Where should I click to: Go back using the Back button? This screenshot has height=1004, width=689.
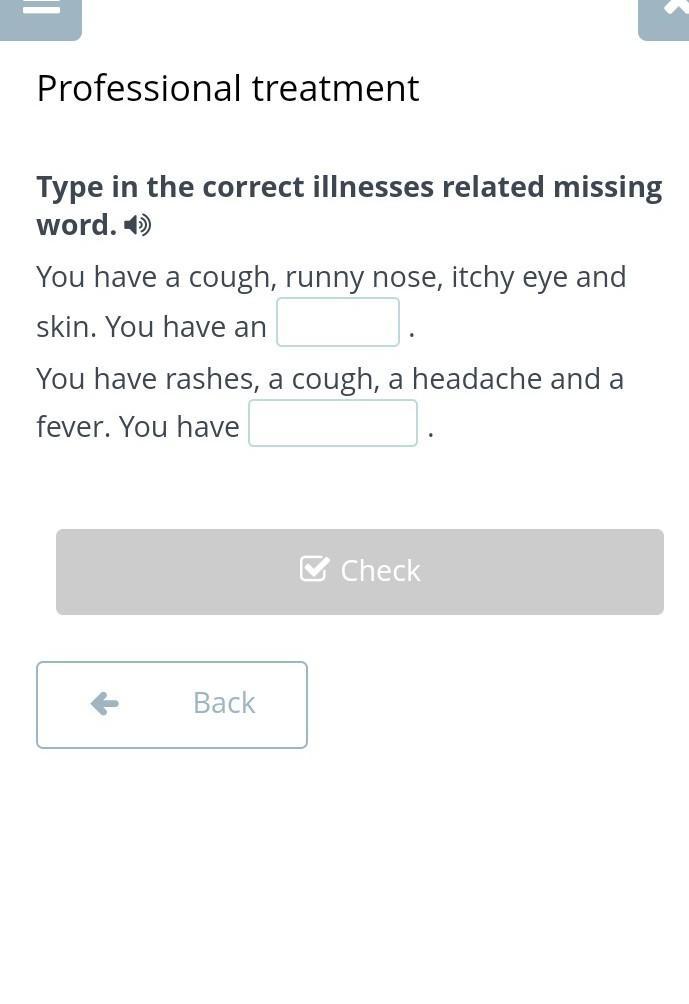point(171,704)
